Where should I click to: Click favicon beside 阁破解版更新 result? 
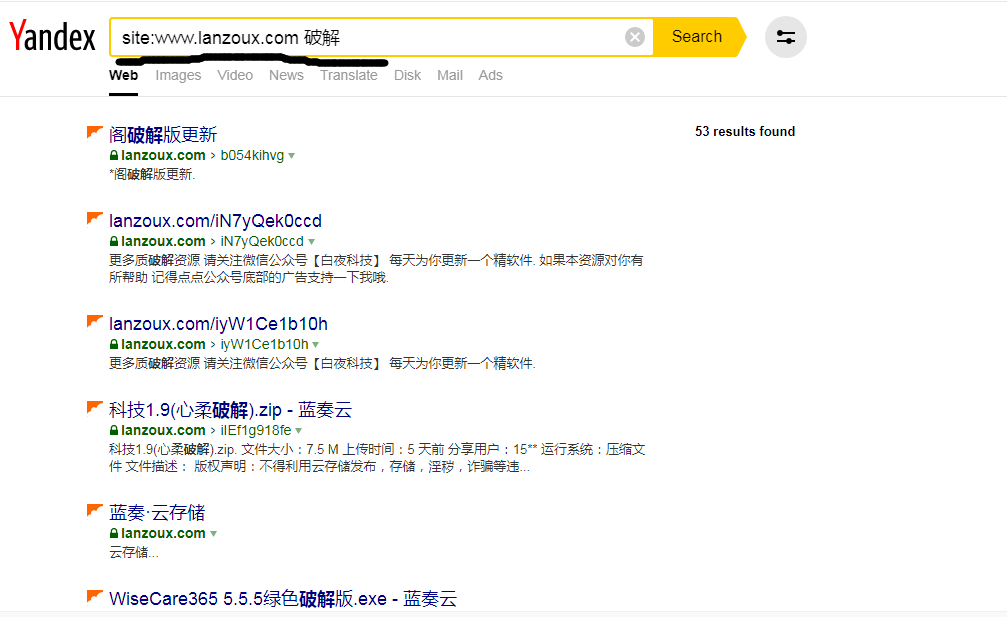[x=94, y=132]
